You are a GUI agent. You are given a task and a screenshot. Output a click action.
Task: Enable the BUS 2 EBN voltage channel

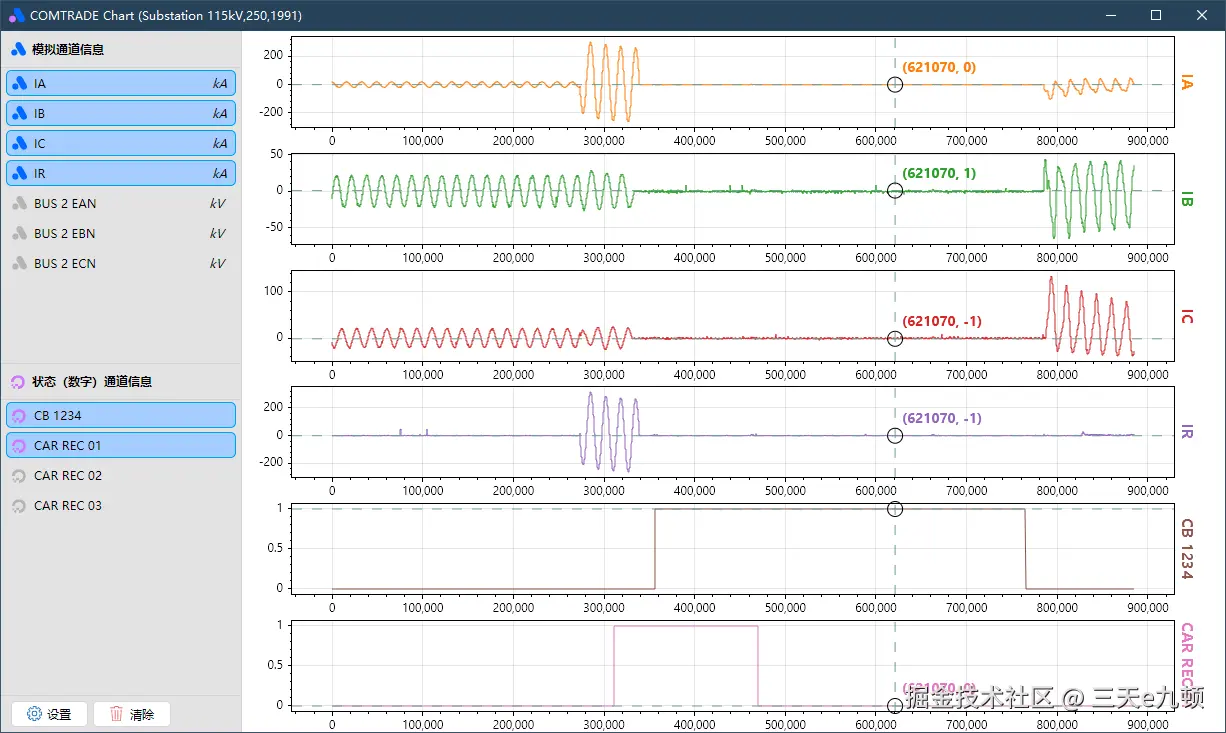tap(121, 234)
